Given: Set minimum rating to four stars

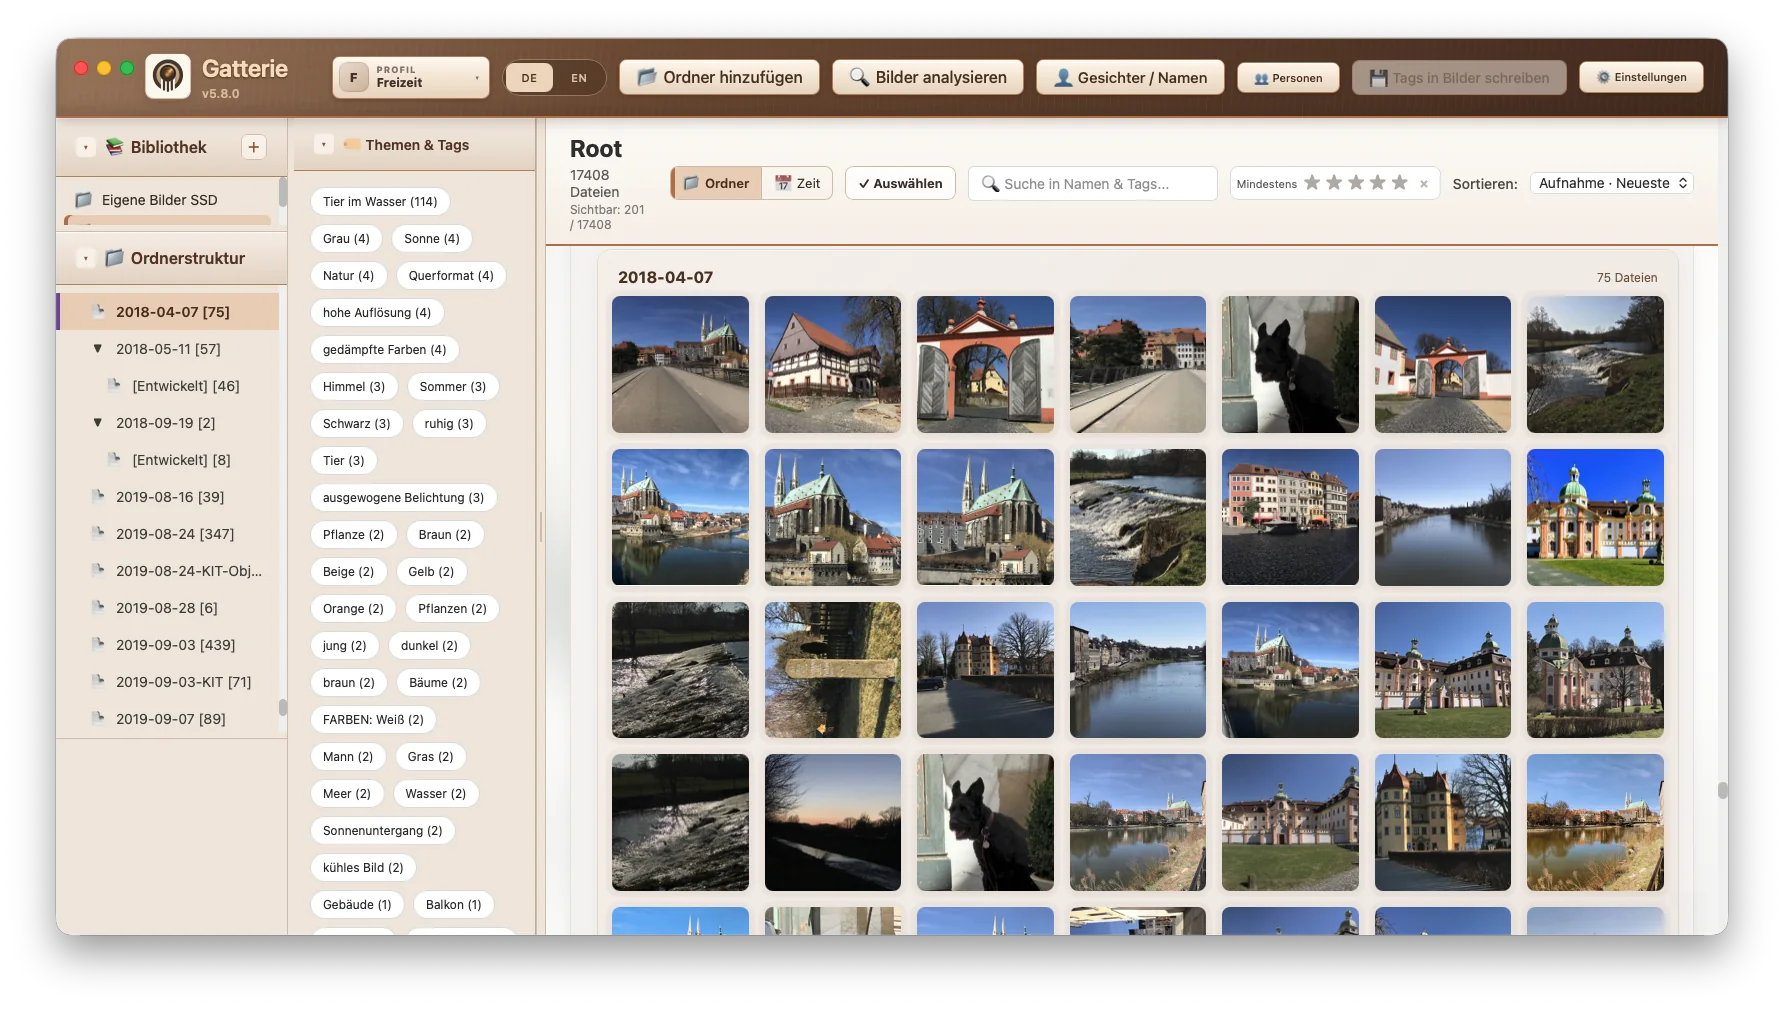Looking at the screenshot, I should pyautogui.click(x=1378, y=183).
